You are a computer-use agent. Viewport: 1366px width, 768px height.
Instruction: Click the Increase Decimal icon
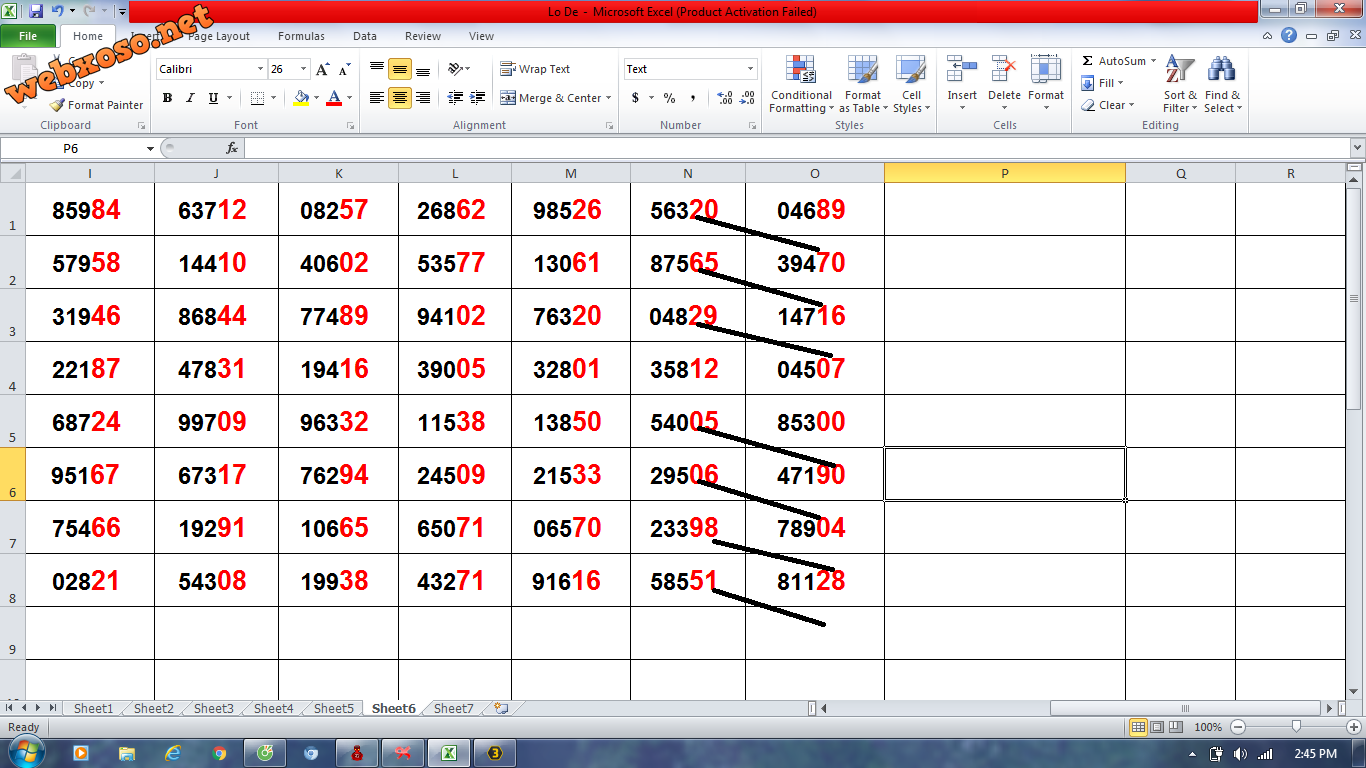725,98
